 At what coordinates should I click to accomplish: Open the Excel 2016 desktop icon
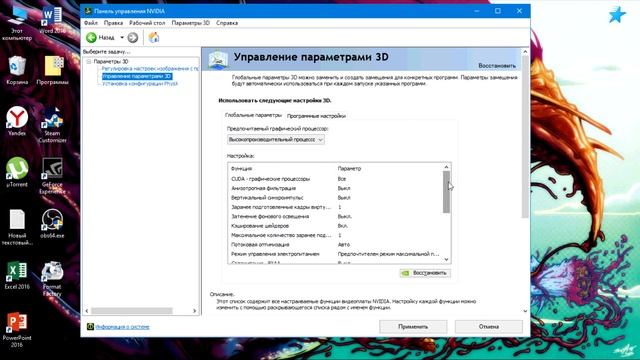pyautogui.click(x=17, y=275)
